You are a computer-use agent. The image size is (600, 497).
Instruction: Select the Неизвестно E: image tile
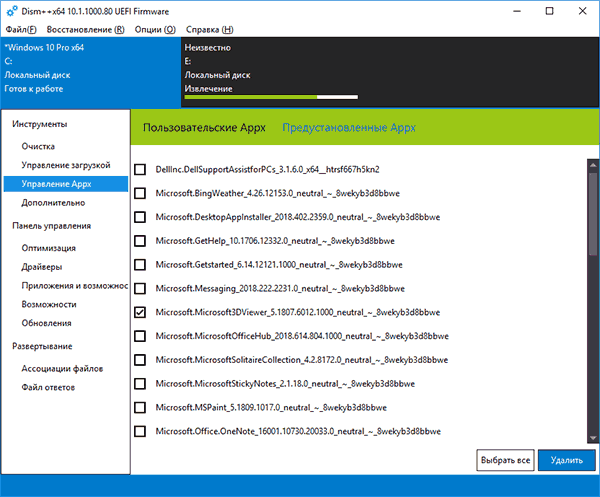(390, 72)
